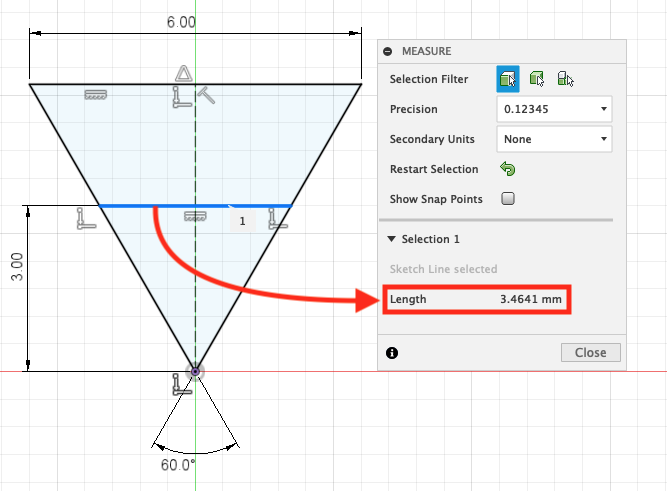Click the horizontal constraint icon on blue line
The height and width of the screenshot is (491, 667).
pyautogui.click(x=194, y=216)
